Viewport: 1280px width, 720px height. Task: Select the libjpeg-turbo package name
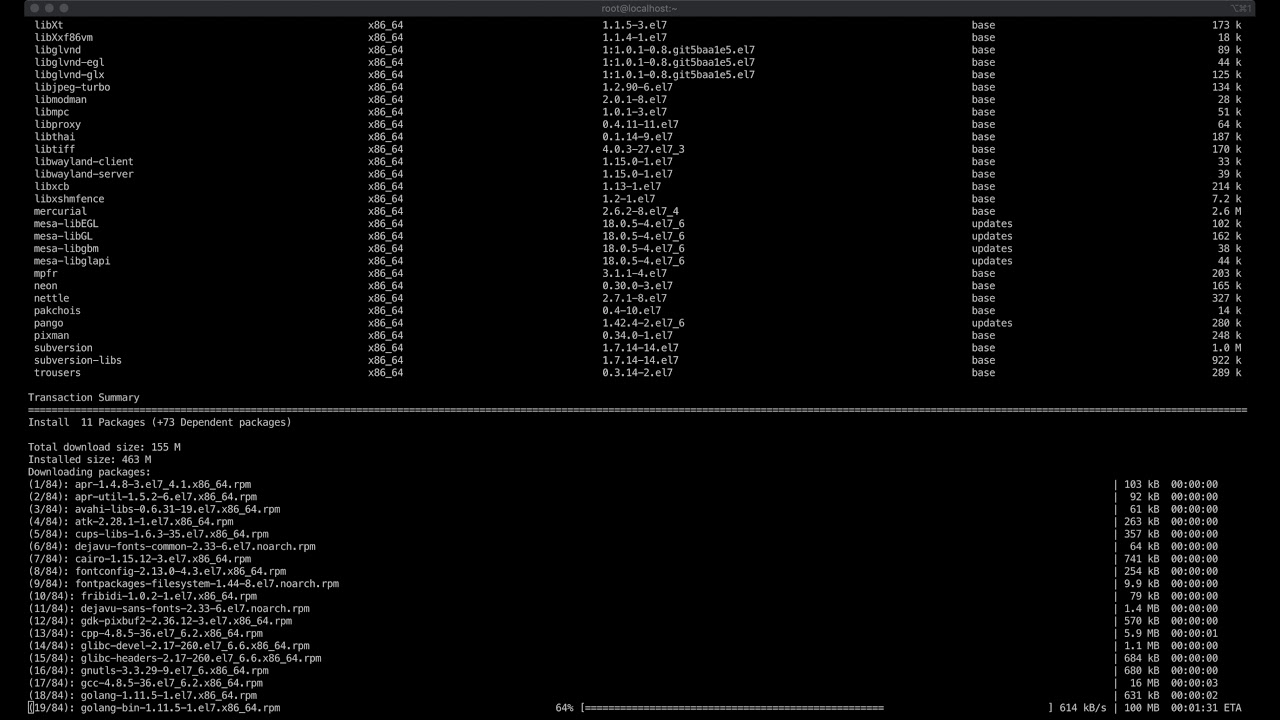pos(72,87)
